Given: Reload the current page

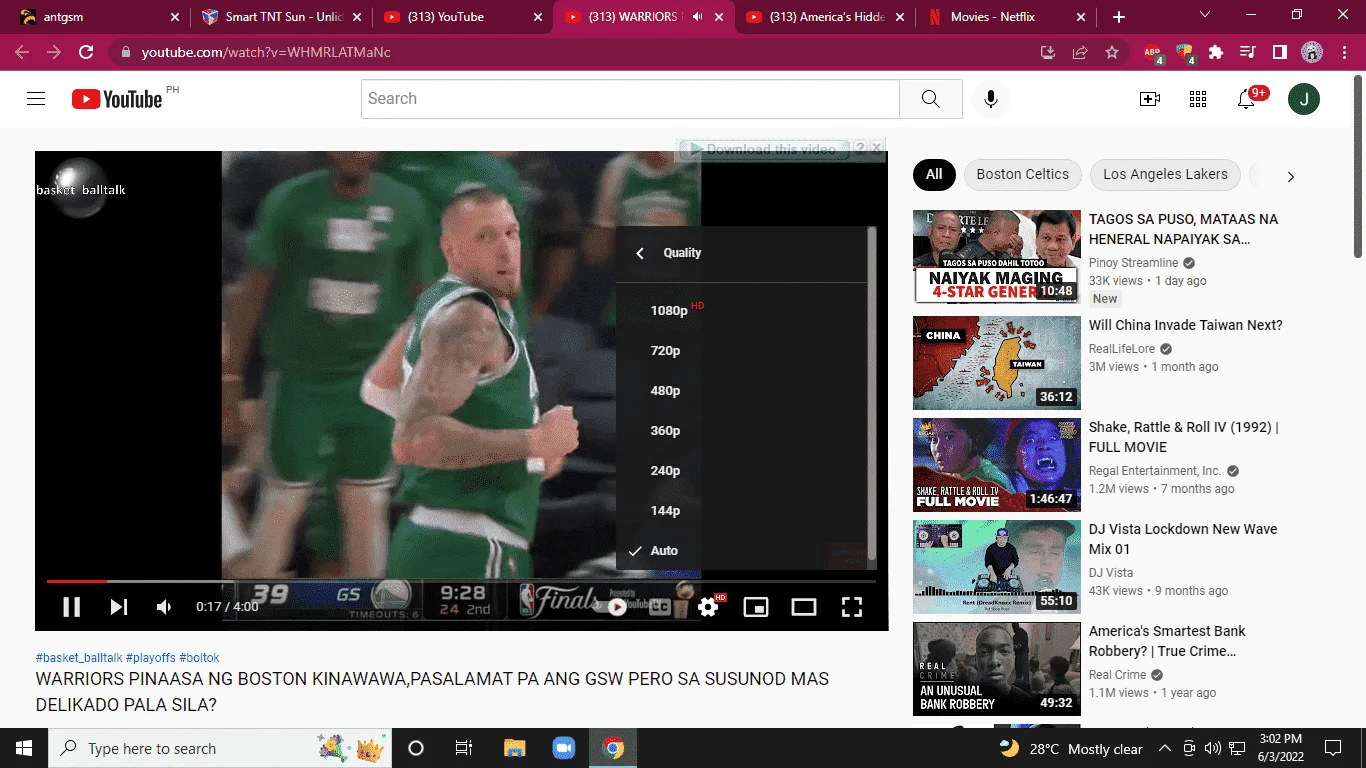Looking at the screenshot, I should 86,52.
